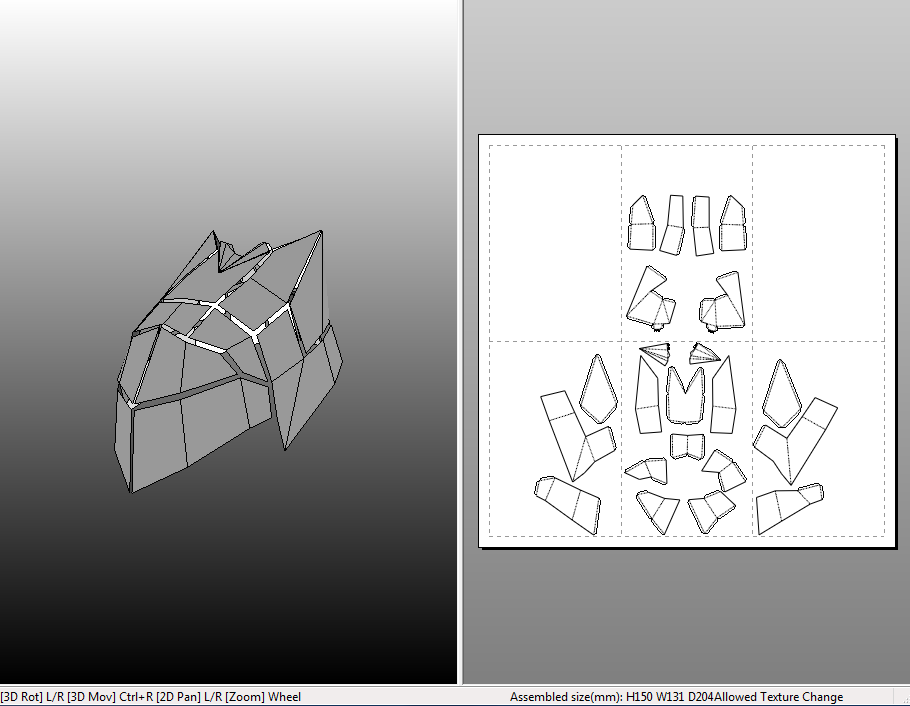Click the 'Allowed Texture Change' status text

click(x=778, y=697)
